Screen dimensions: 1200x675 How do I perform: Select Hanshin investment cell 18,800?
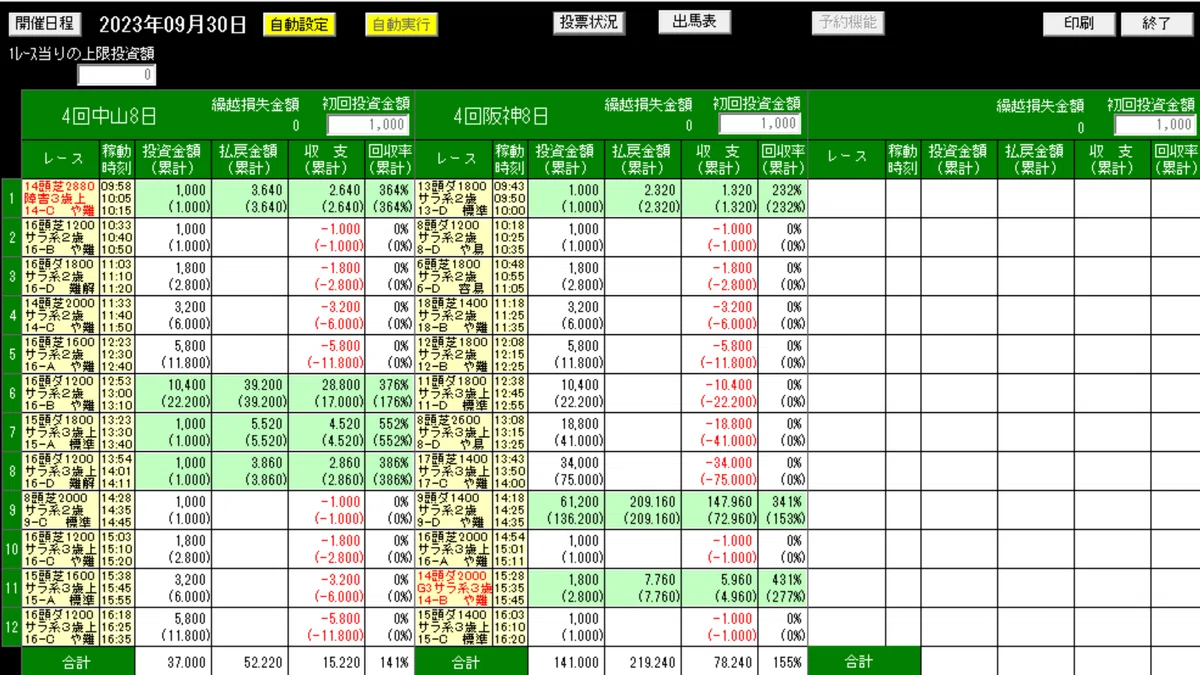(x=566, y=433)
